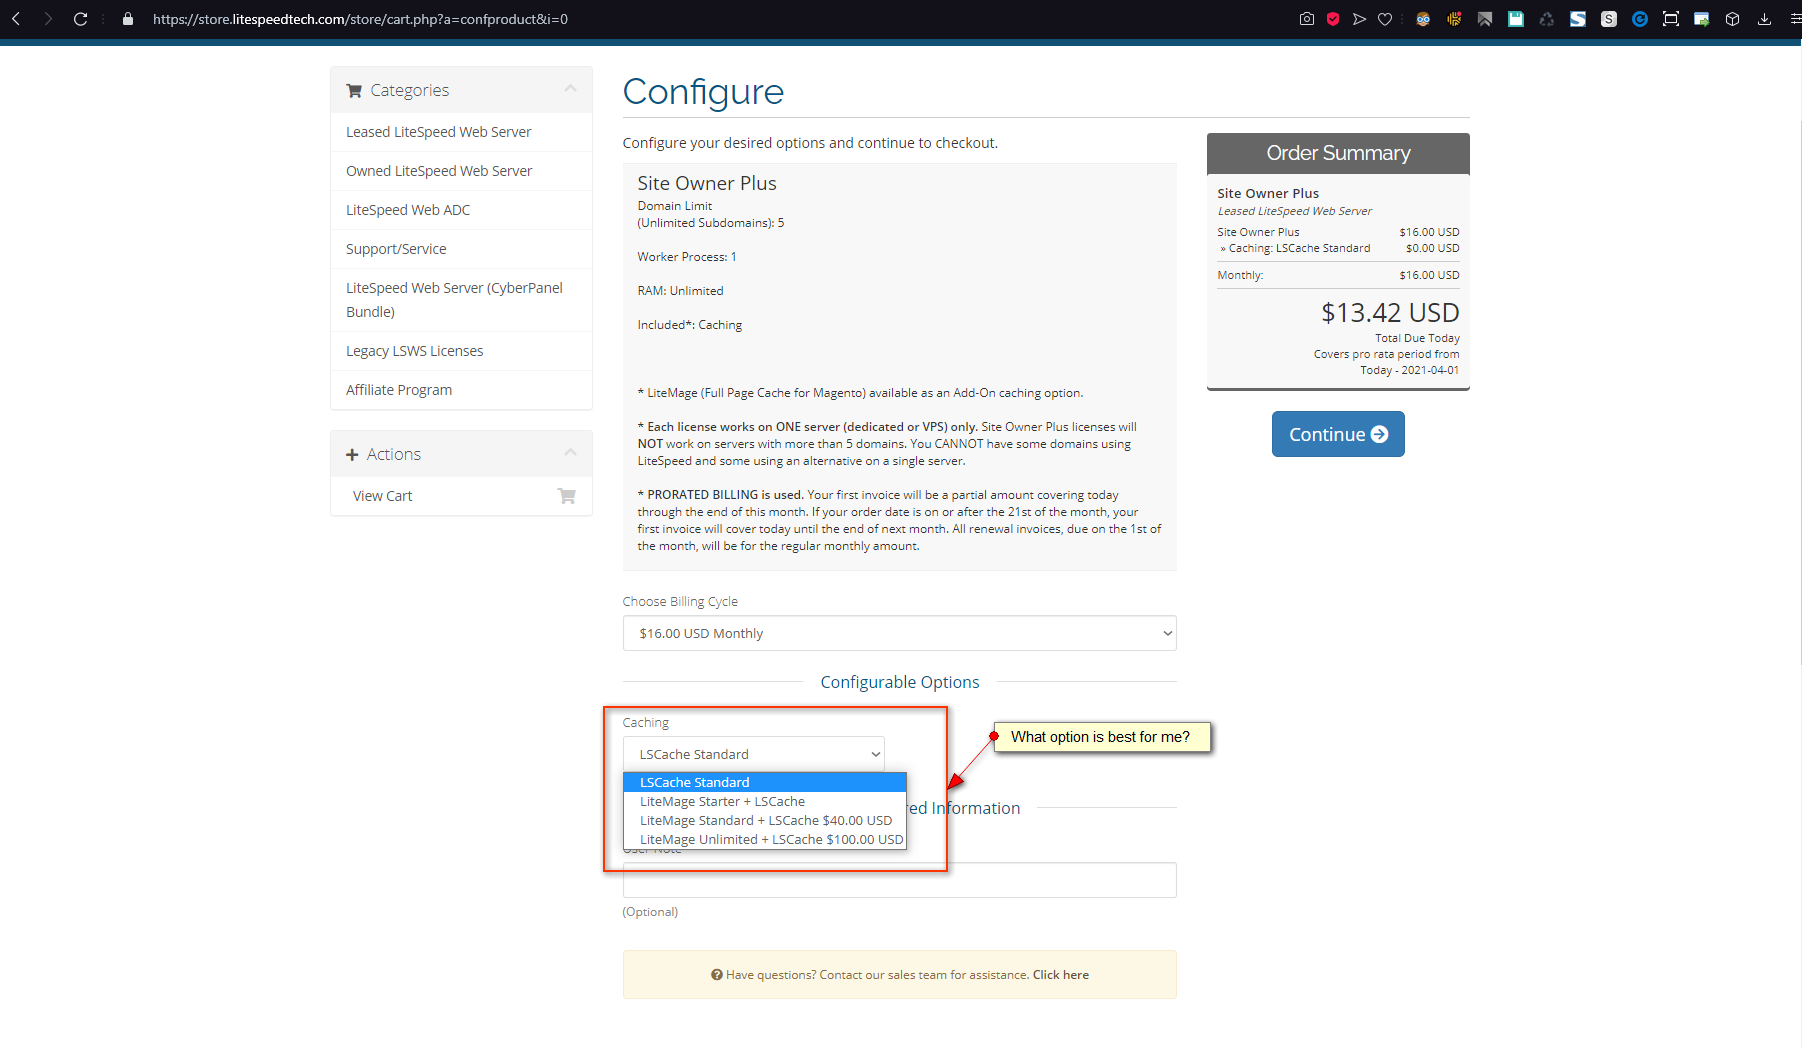Click the red shield ad-blocker icon

[x=1333, y=19]
